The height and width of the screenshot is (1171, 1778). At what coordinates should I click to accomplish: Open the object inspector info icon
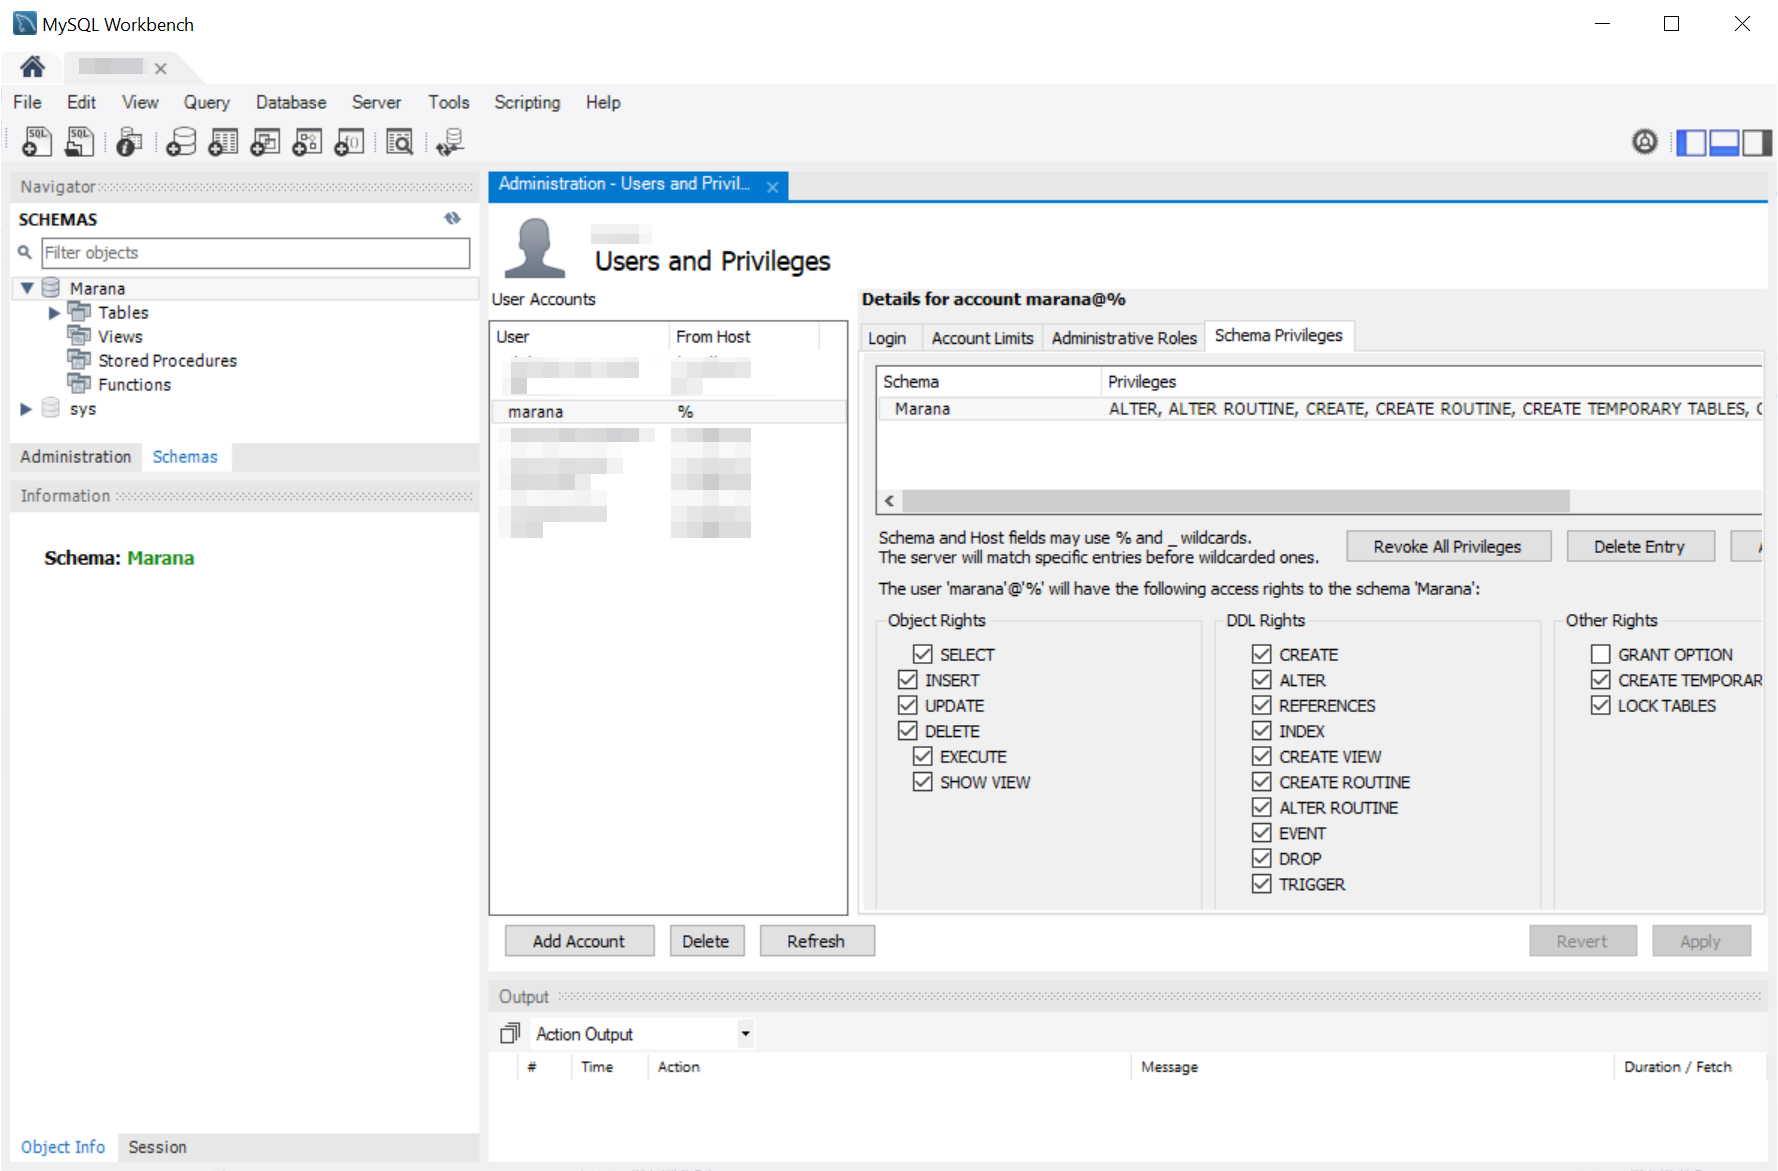pos(129,142)
